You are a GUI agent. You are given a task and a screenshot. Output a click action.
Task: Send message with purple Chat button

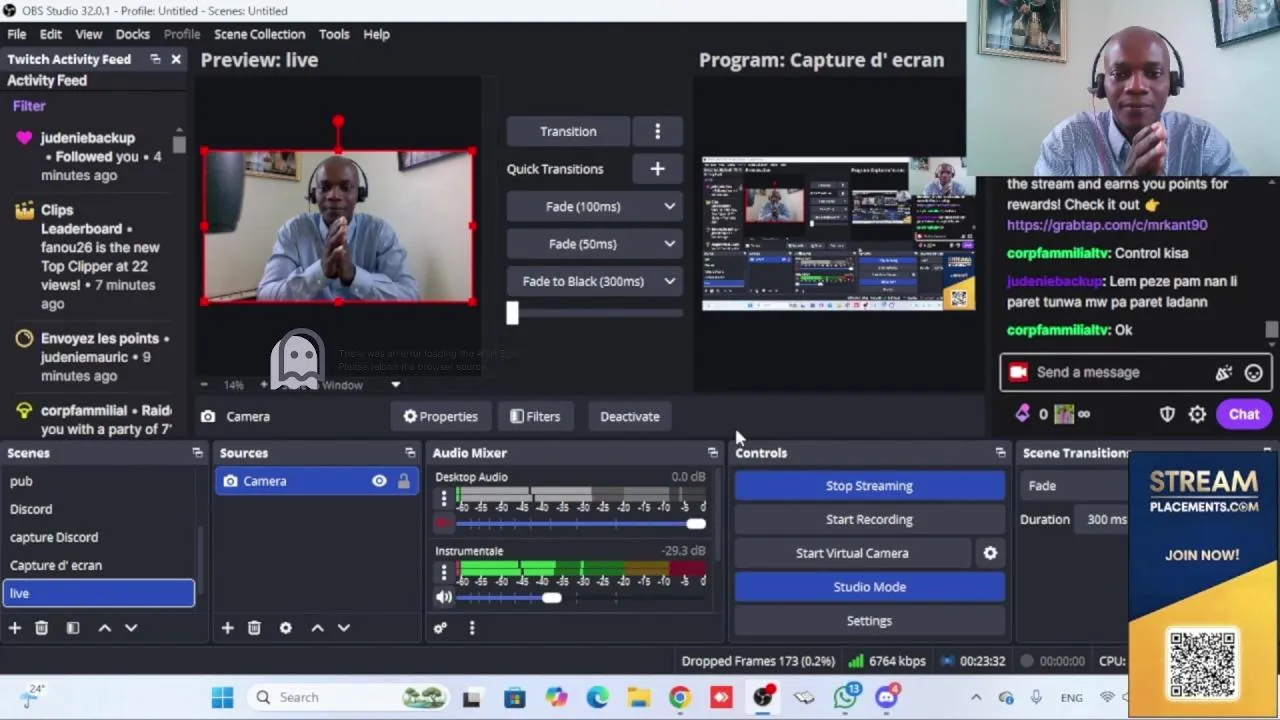coord(1244,414)
